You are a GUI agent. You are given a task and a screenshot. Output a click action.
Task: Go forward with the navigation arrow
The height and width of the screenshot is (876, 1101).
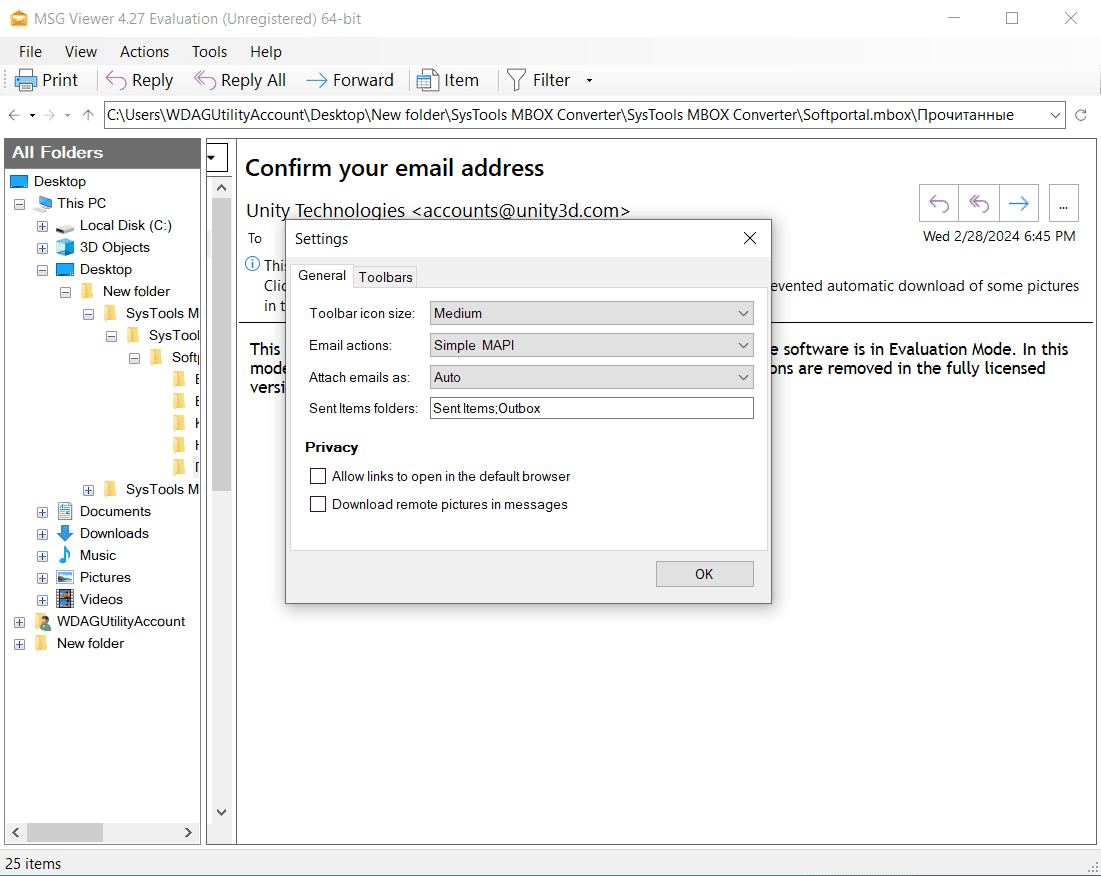pyautogui.click(x=49, y=115)
